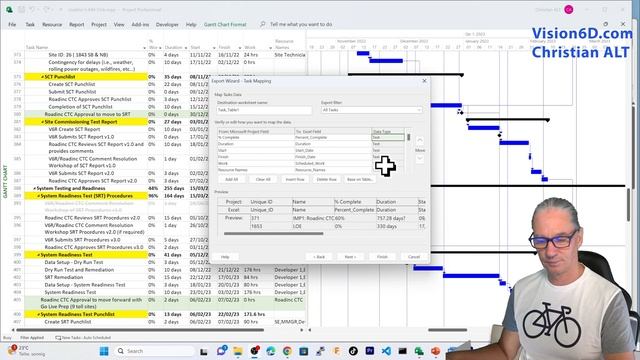Click the Move down arrow in Export Wizard
640x360 pixels.
tap(420, 159)
